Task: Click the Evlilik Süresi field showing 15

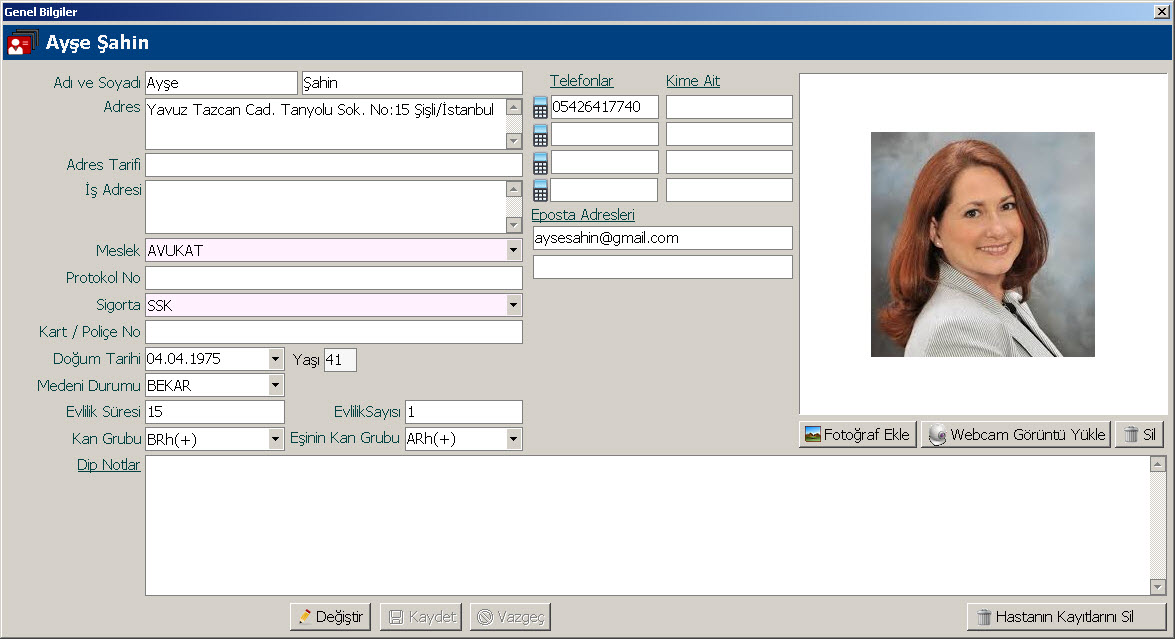Action: coord(214,412)
